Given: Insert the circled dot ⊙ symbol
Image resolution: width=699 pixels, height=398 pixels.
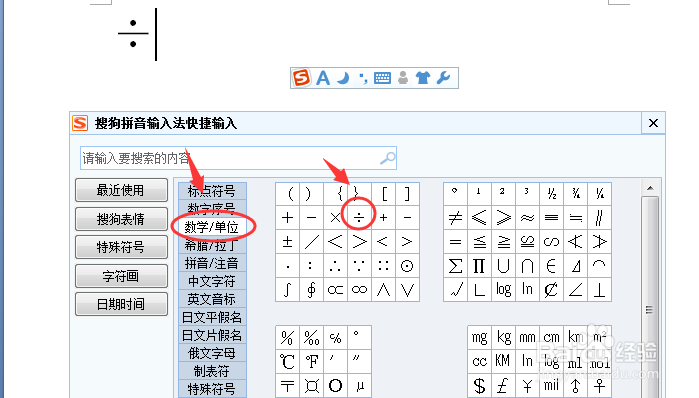Looking at the screenshot, I should [407, 266].
